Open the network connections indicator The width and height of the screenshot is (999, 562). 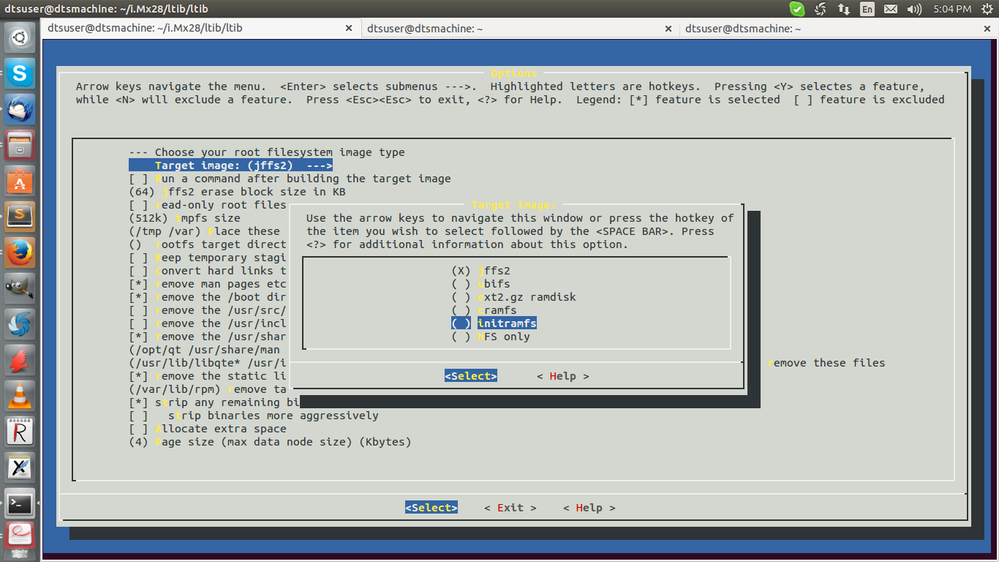tap(844, 9)
